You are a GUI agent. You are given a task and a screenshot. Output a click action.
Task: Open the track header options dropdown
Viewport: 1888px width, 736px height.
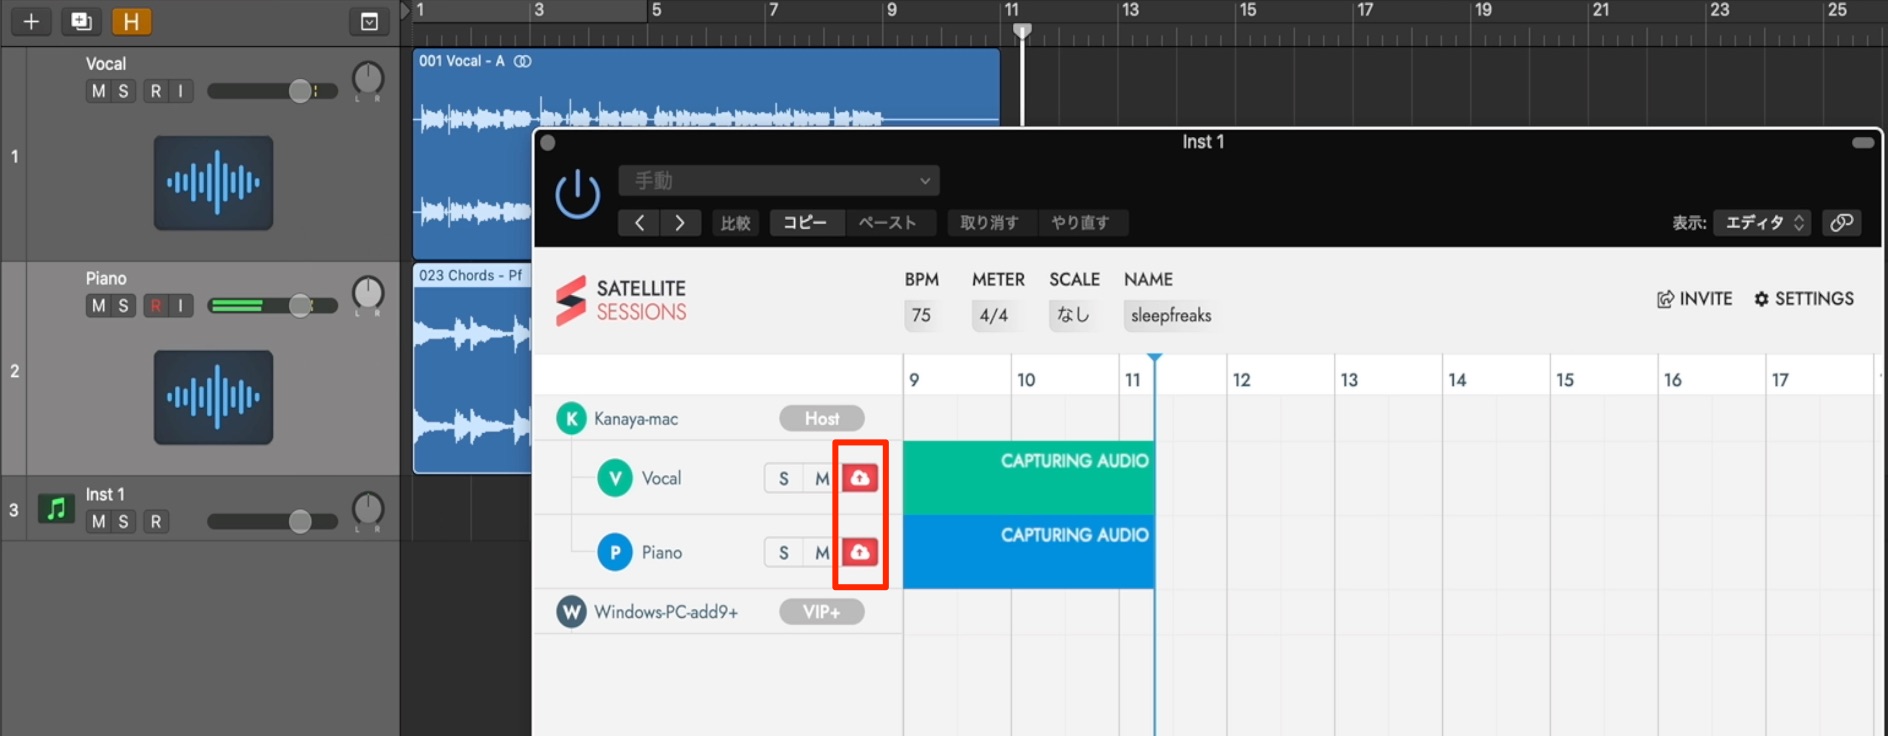369,21
